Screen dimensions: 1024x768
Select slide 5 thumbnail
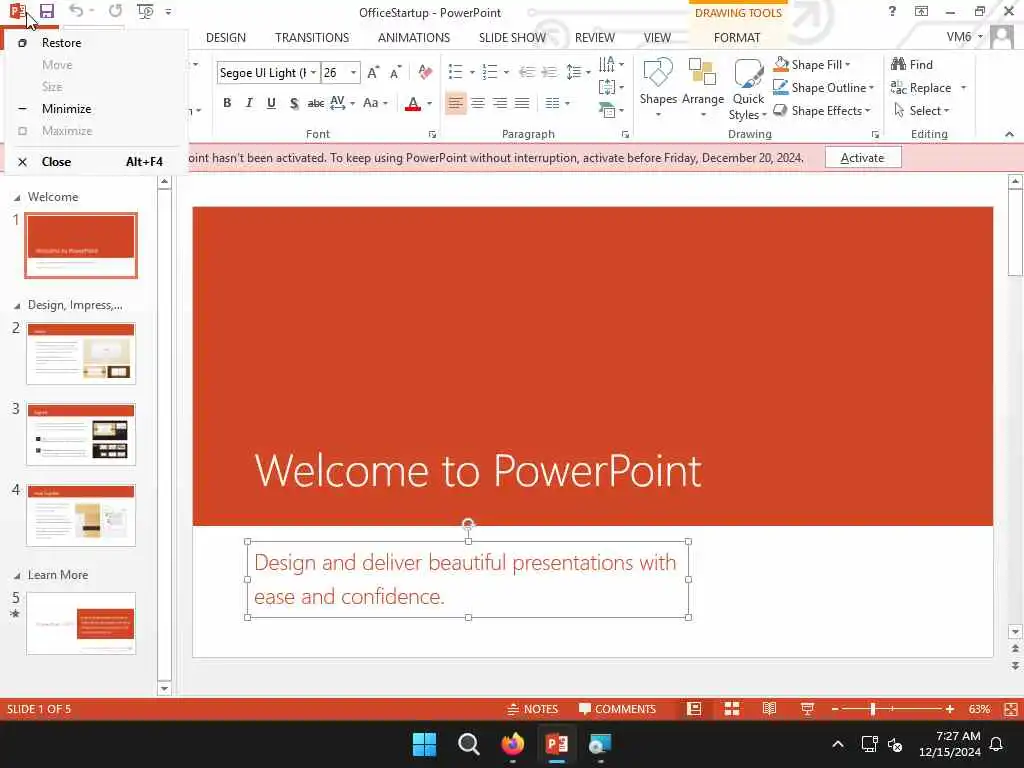(x=81, y=623)
